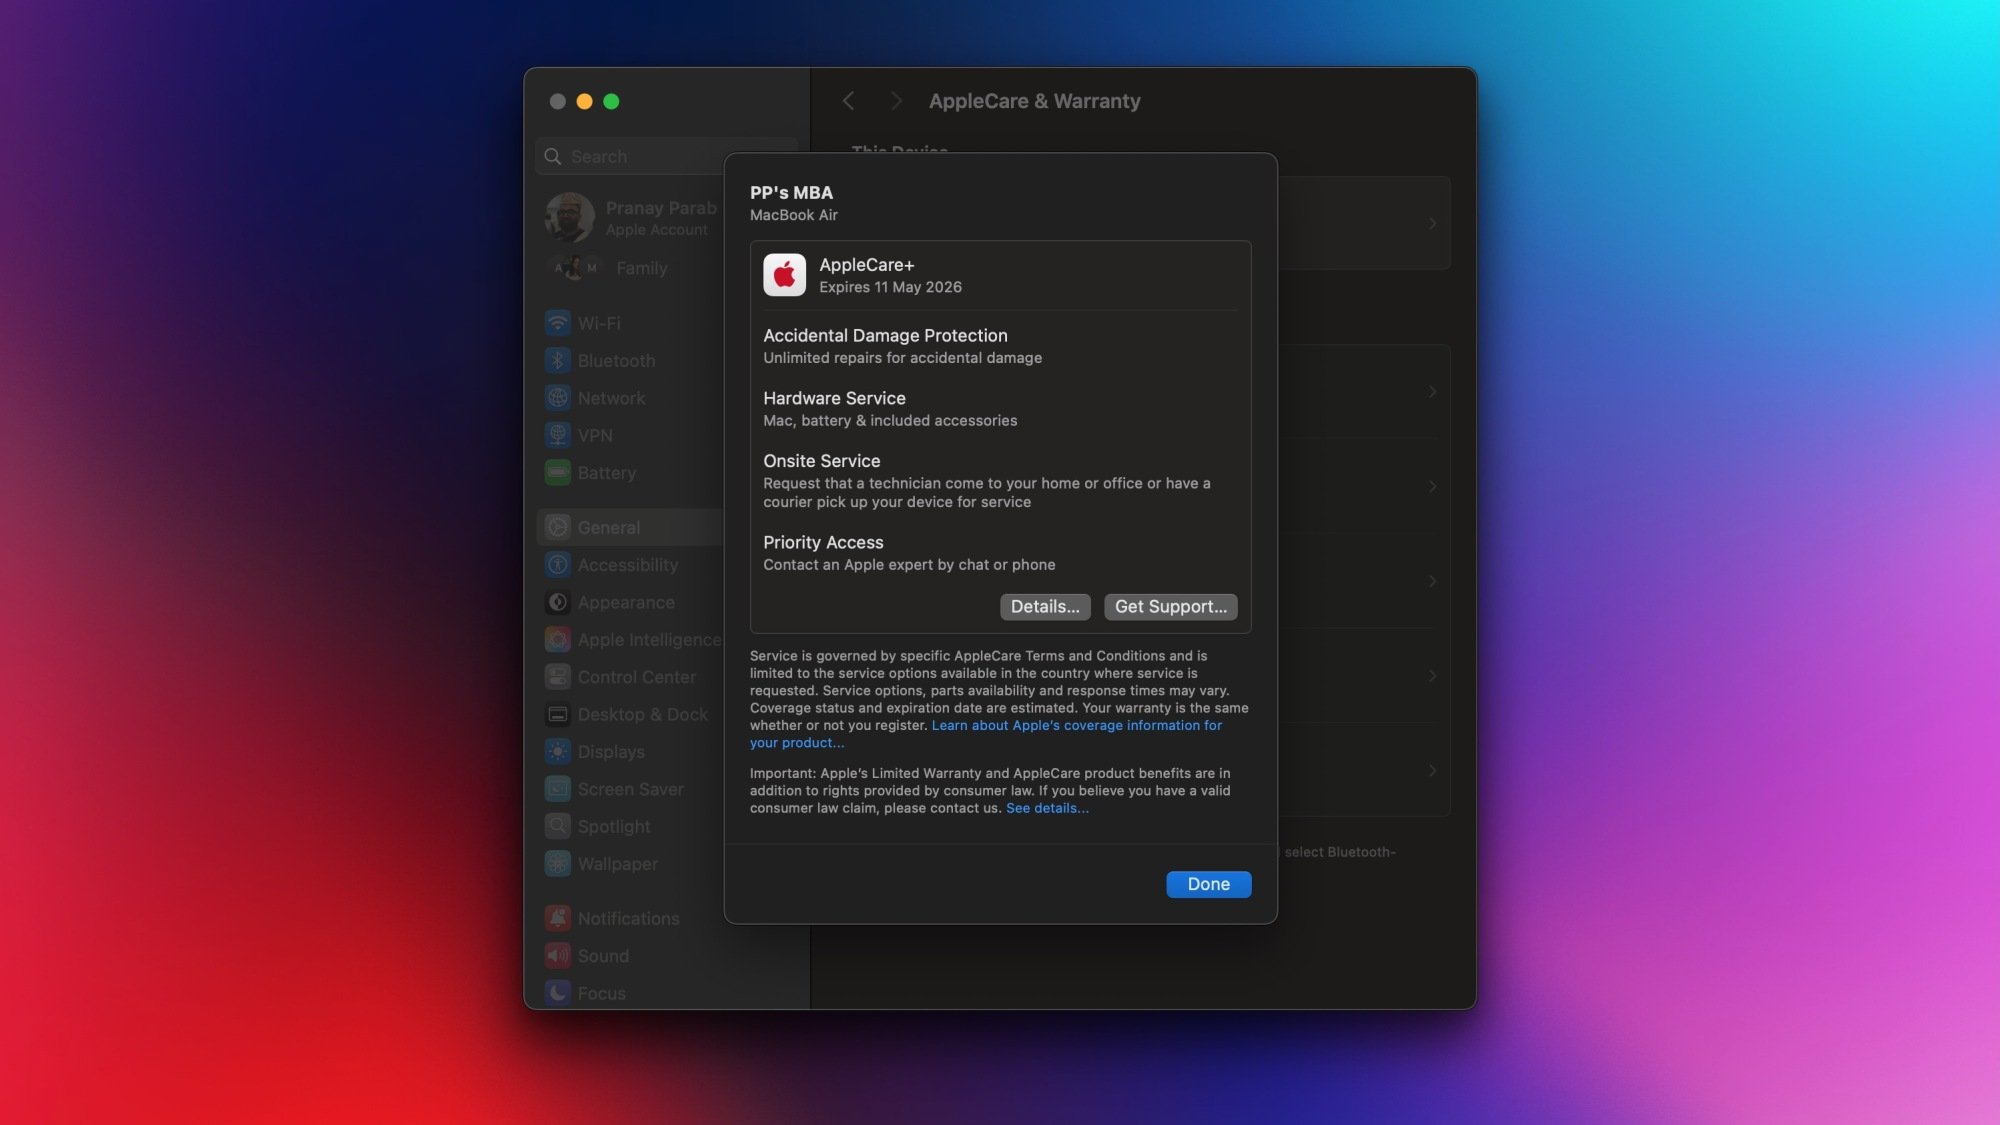Viewport: 2000px width, 1125px height.
Task: Select the Accessibility label in sidebar
Action: (x=627, y=565)
